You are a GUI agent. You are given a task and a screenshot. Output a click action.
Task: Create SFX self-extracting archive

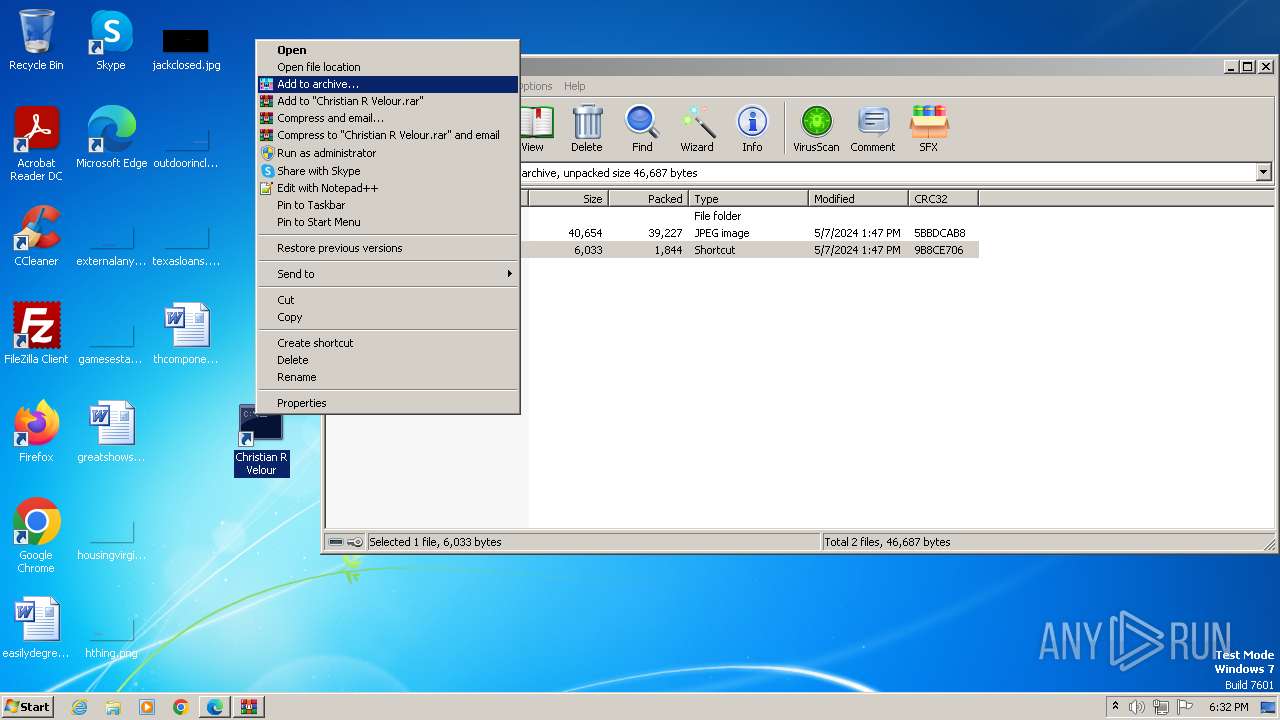pyautogui.click(x=929, y=129)
